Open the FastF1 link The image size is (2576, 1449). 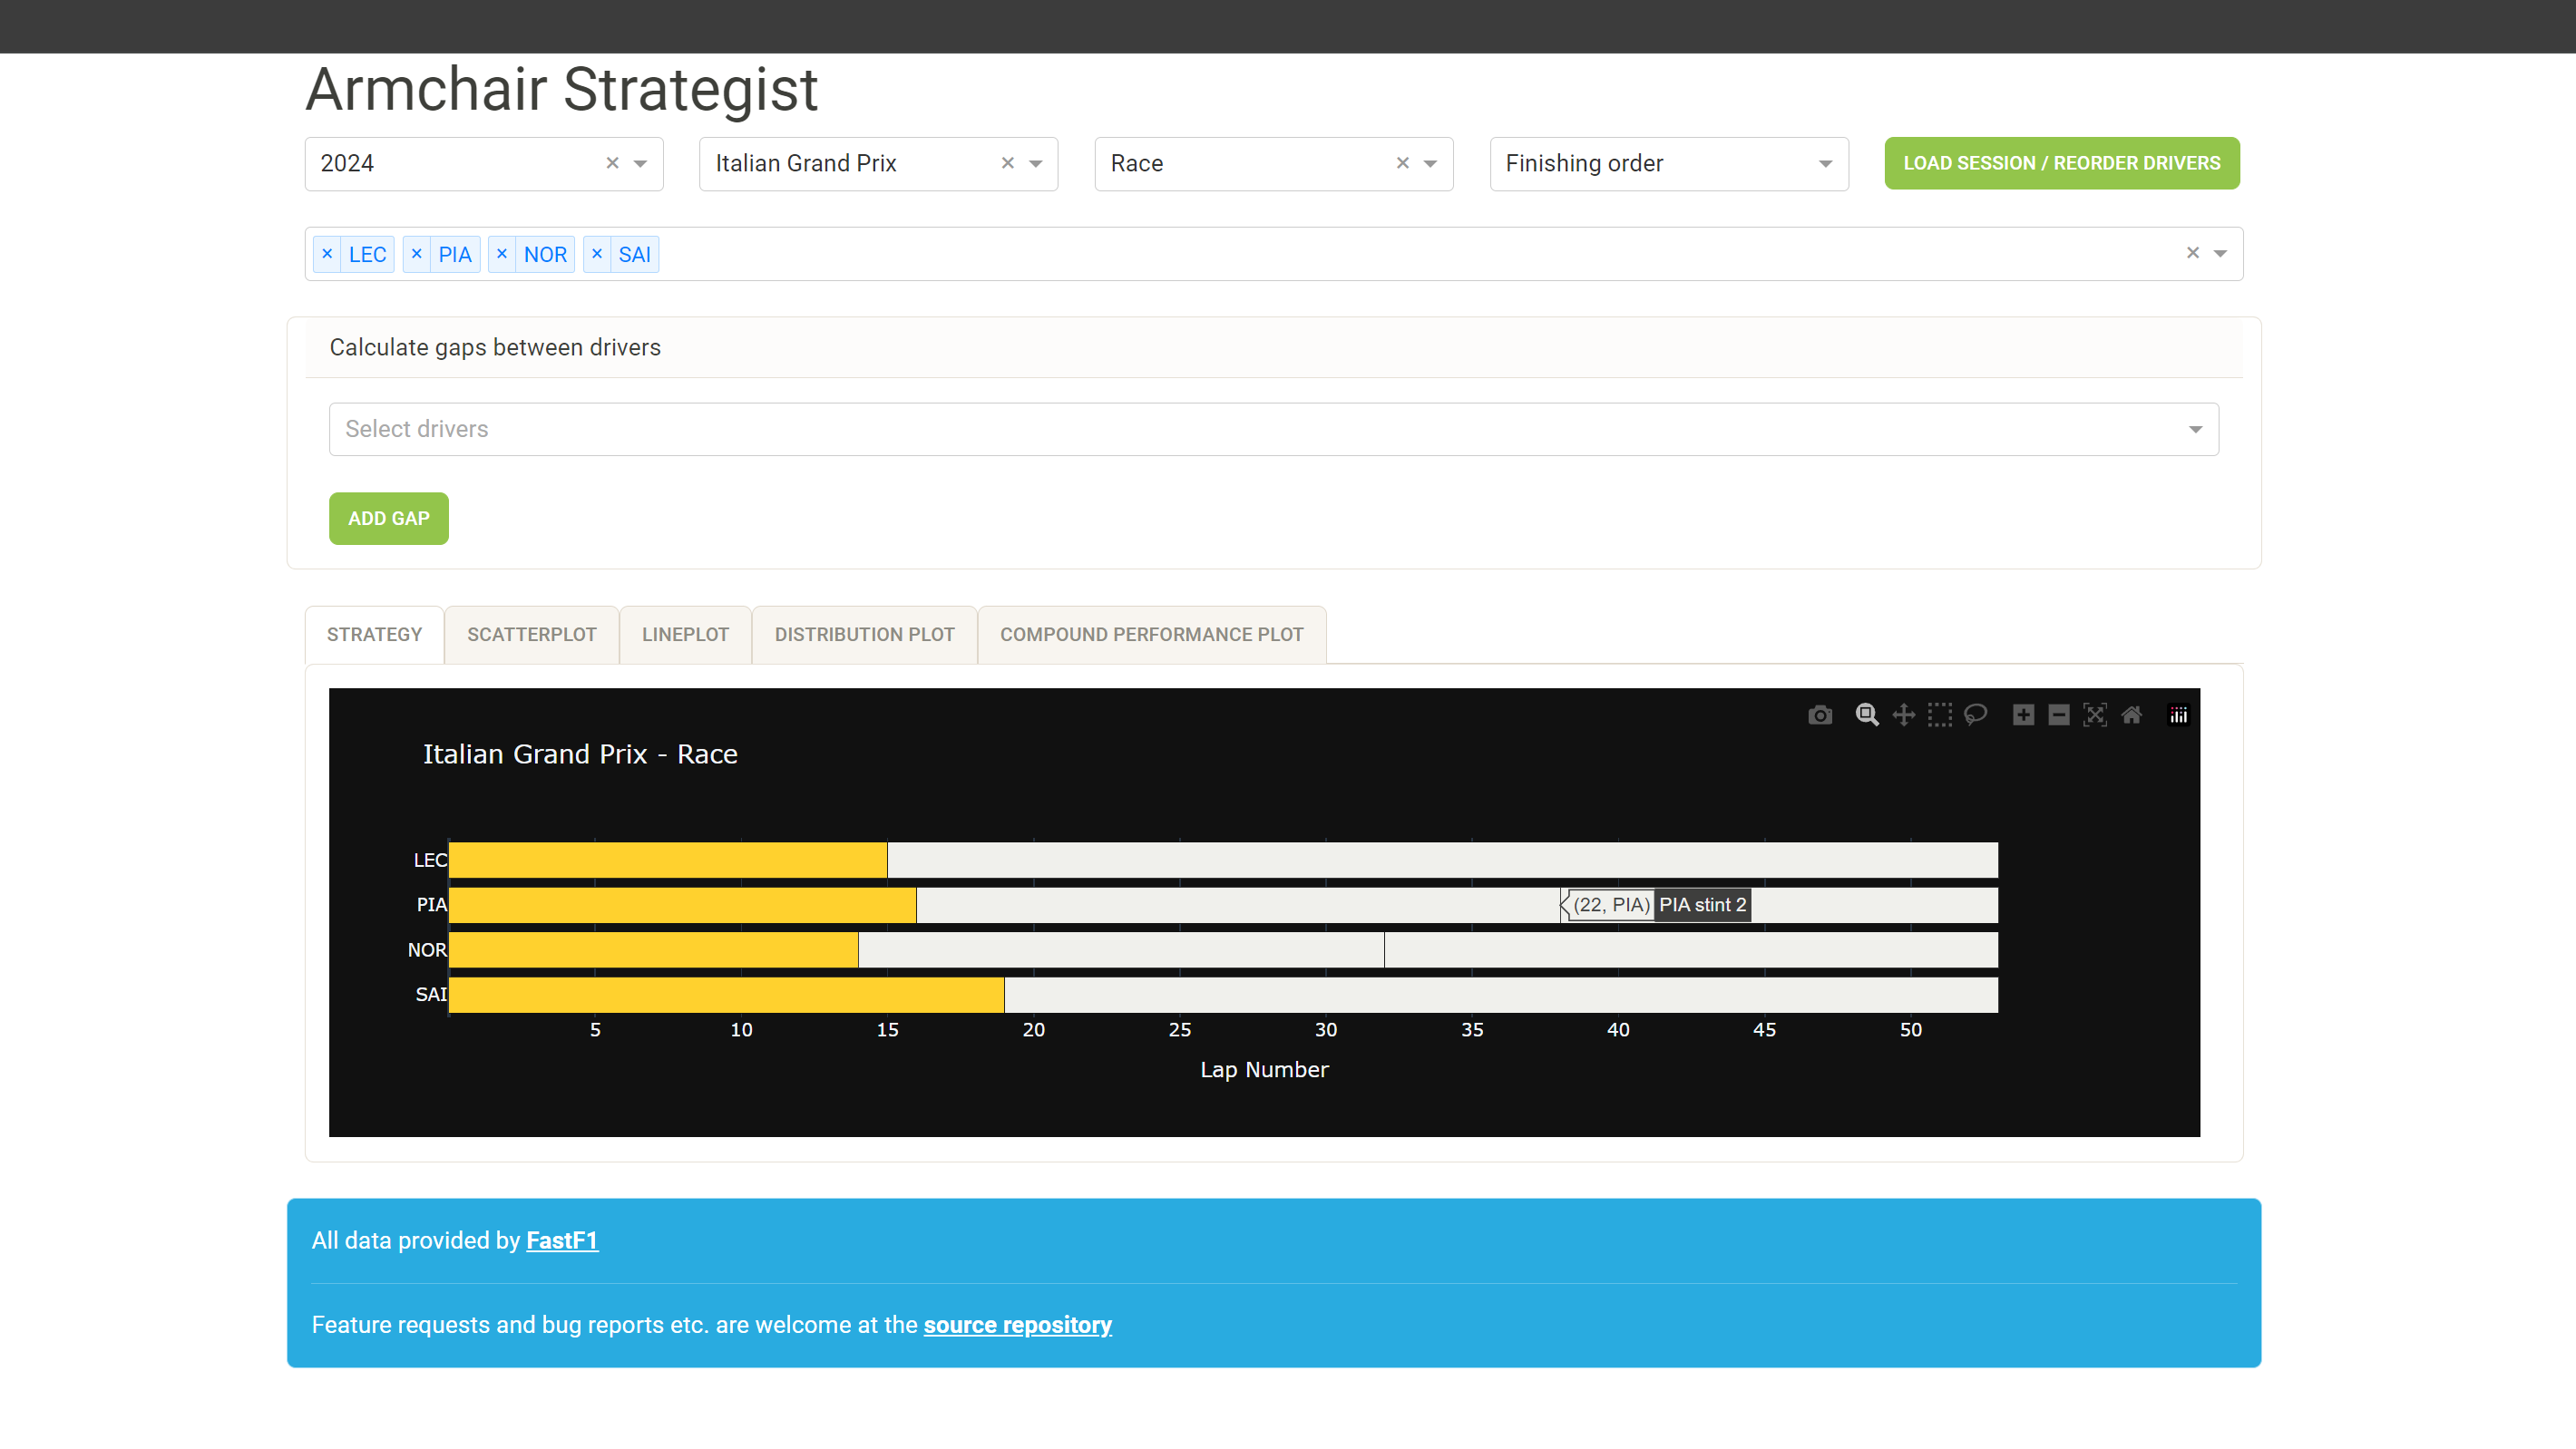point(562,1239)
